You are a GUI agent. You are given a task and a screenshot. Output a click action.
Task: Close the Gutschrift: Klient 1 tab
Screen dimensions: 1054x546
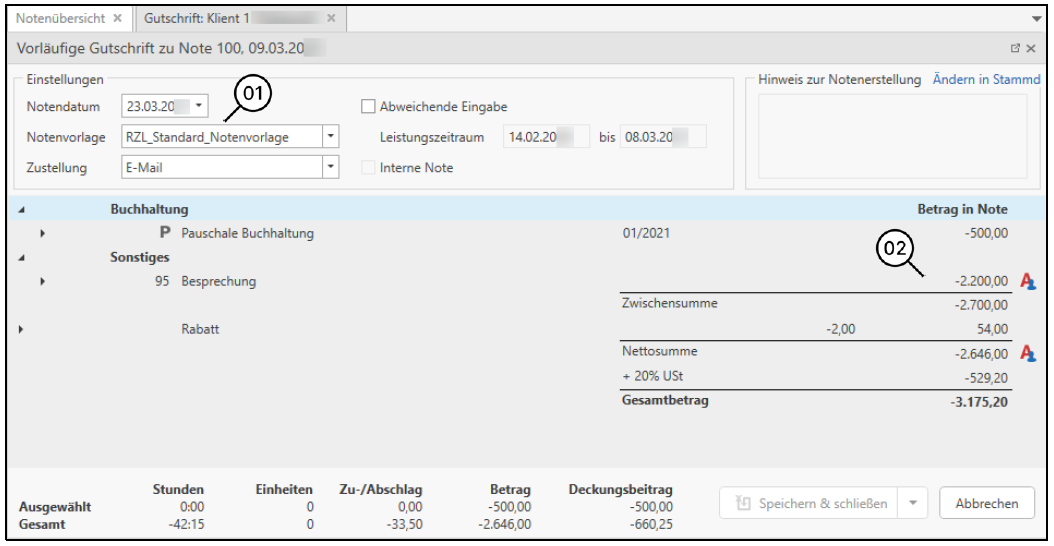pyautogui.click(x=331, y=19)
